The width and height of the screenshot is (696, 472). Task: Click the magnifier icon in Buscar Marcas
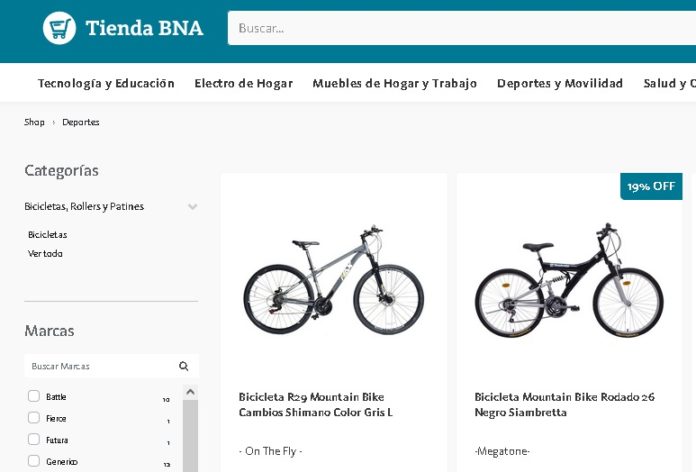pyautogui.click(x=184, y=366)
